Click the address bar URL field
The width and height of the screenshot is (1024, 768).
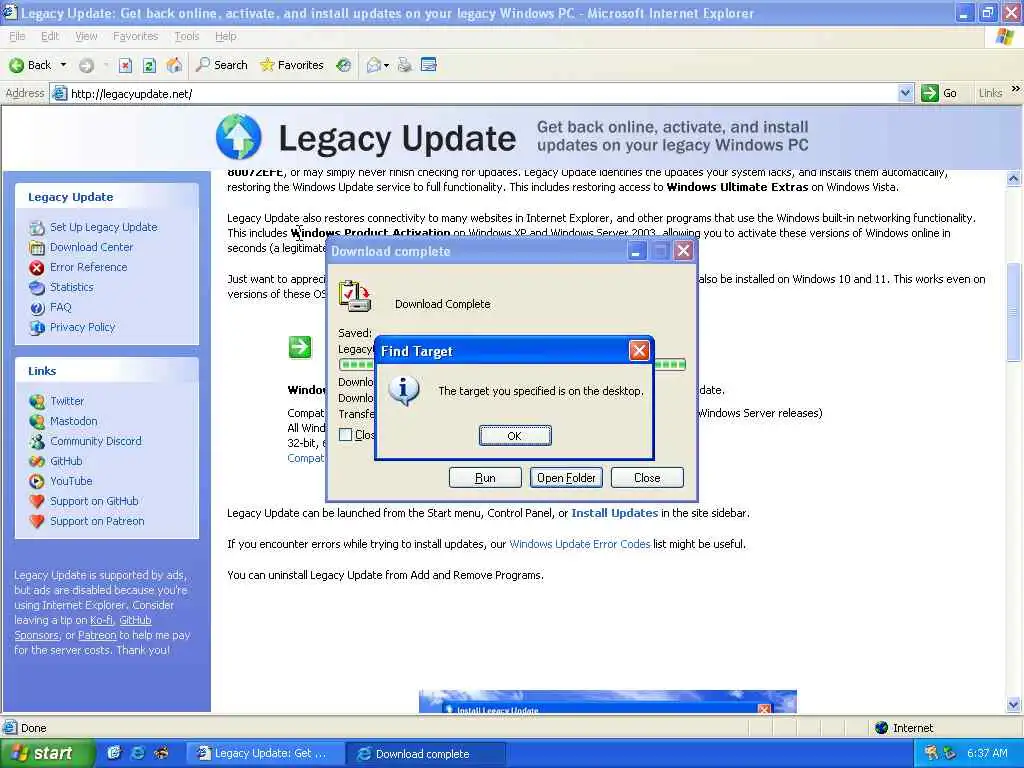482,93
